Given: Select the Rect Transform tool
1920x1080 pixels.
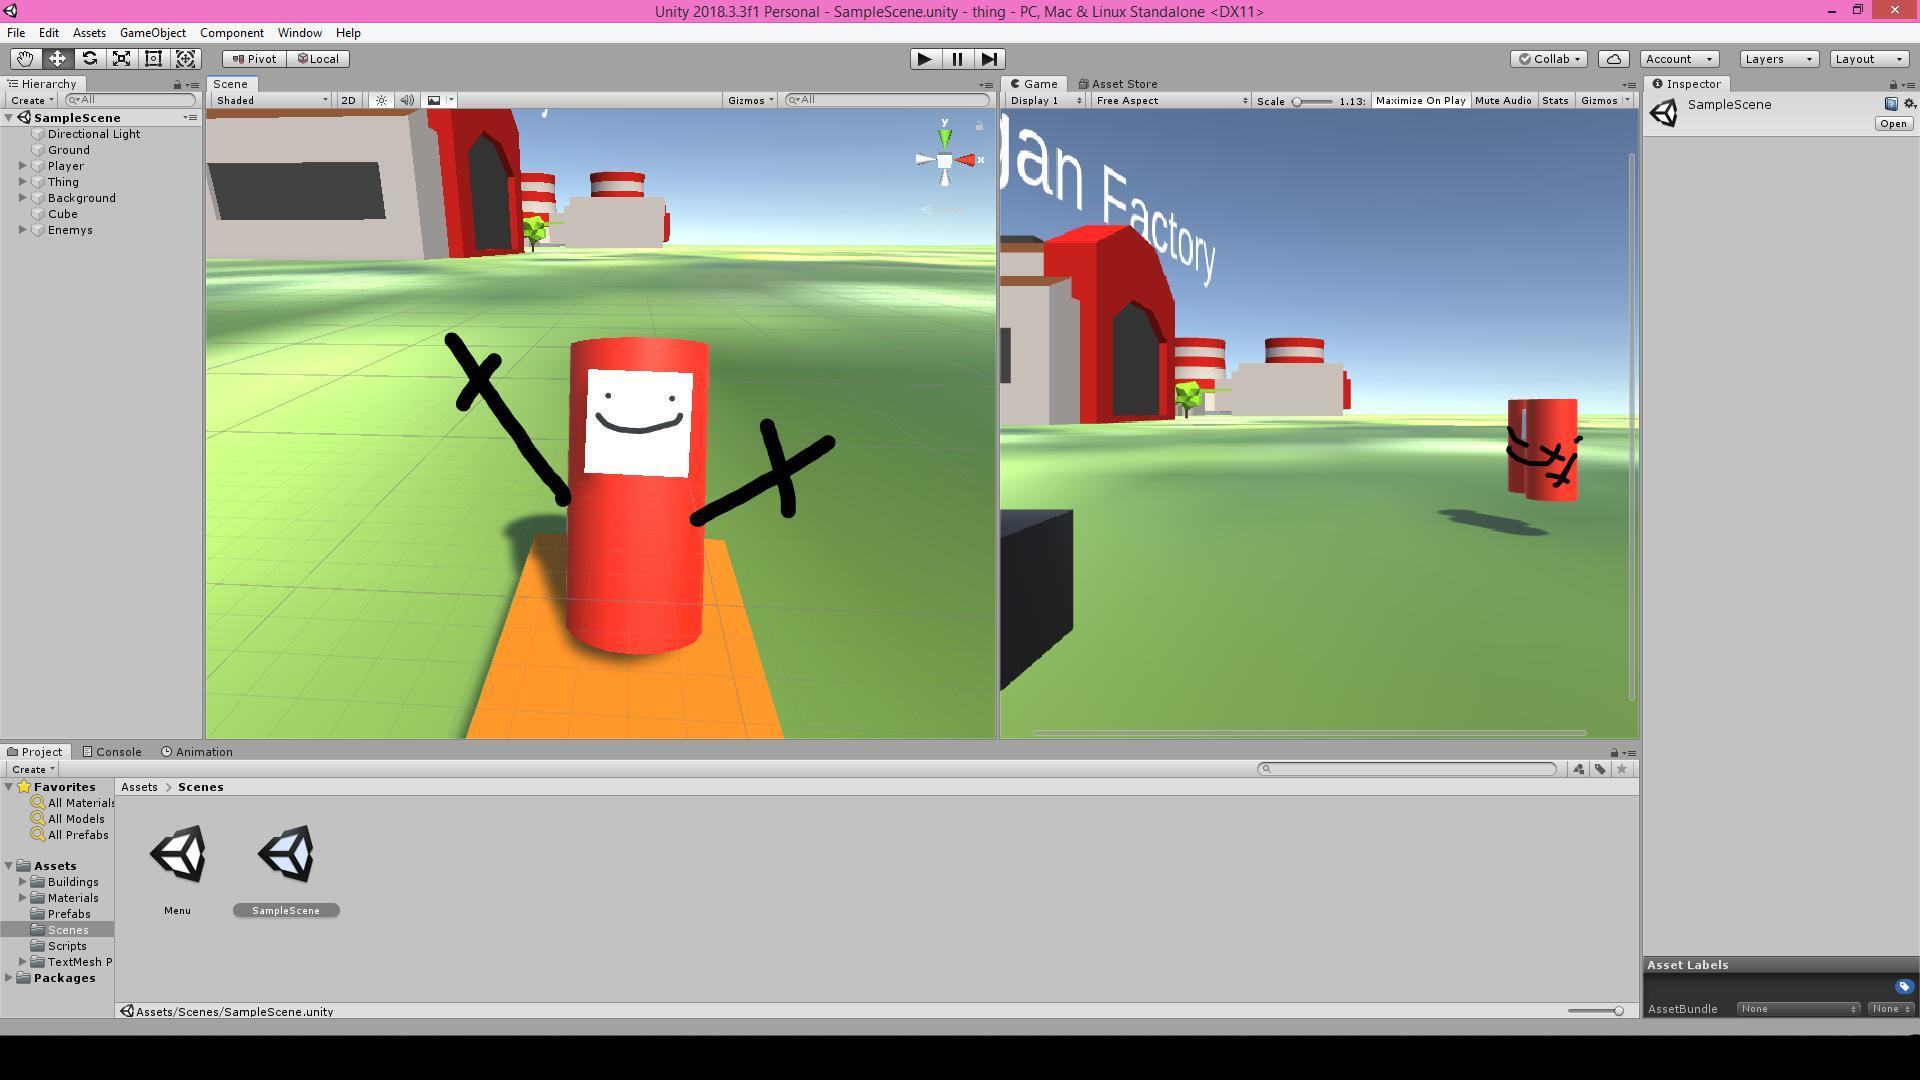Looking at the screenshot, I should [153, 59].
